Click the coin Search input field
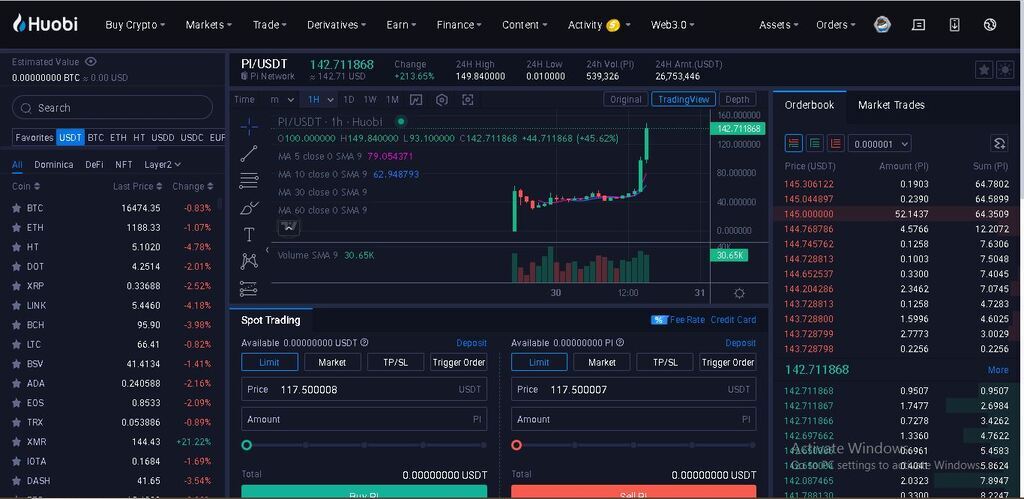 point(112,108)
